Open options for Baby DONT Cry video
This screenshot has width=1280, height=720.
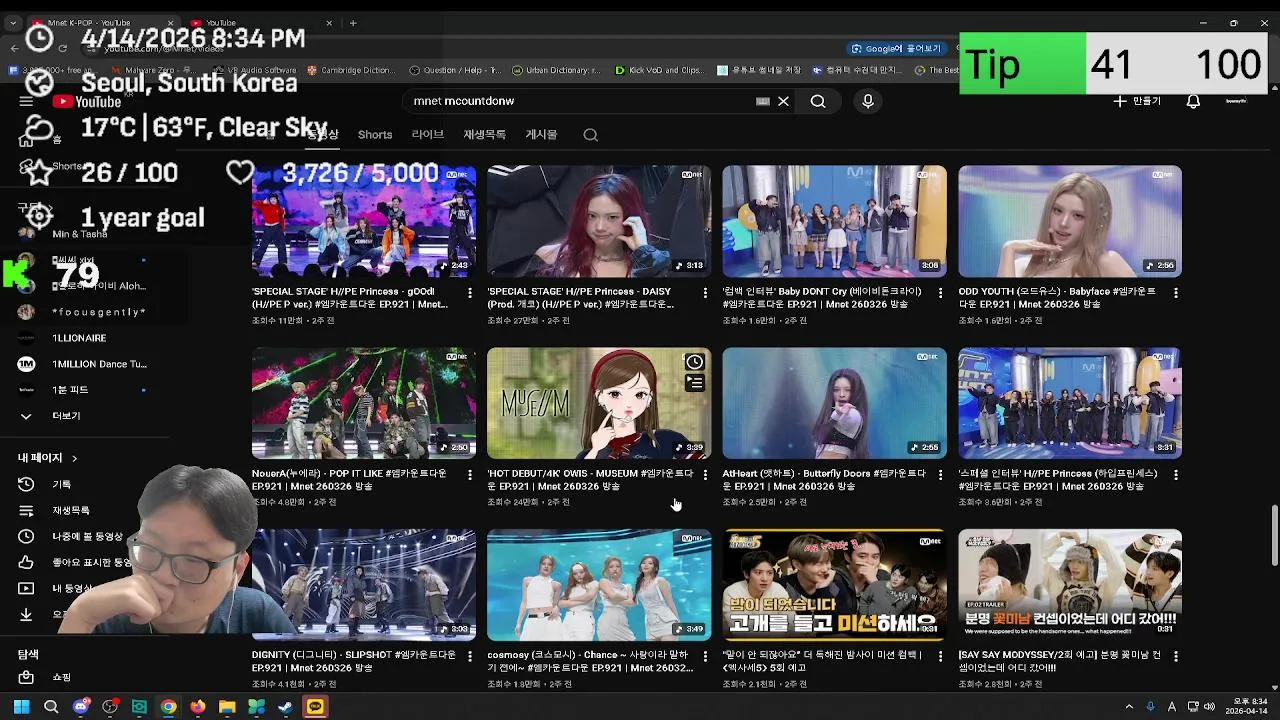940,293
